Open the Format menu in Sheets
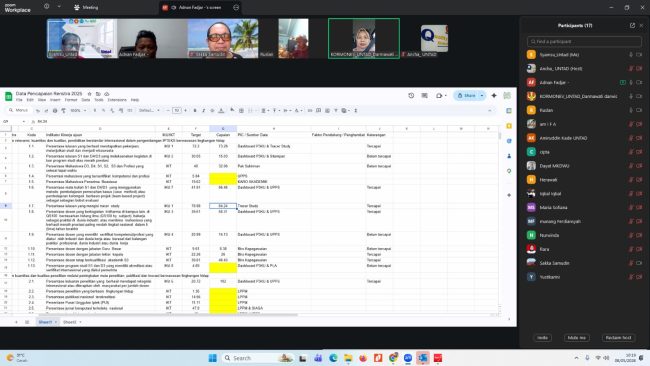Viewport: 650px width, 366px height. pyautogui.click(x=71, y=100)
